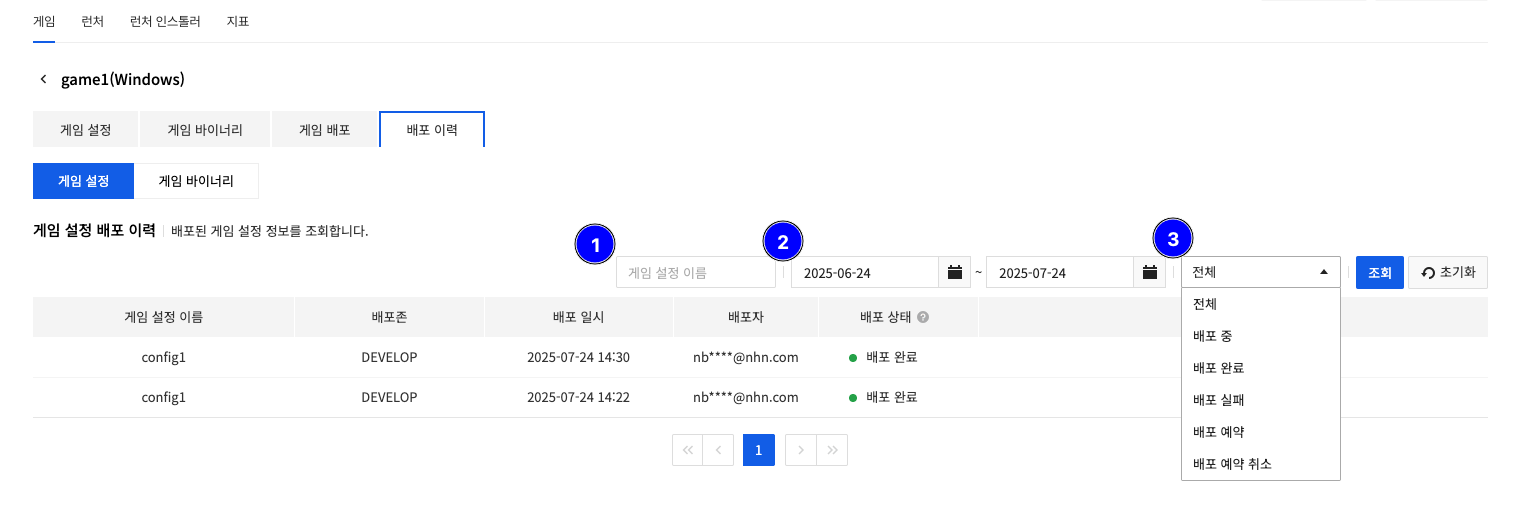Viewport: 1514px width, 523px height.
Task: Pick 배포 예약 취소 status option
Action: pyautogui.click(x=1232, y=464)
